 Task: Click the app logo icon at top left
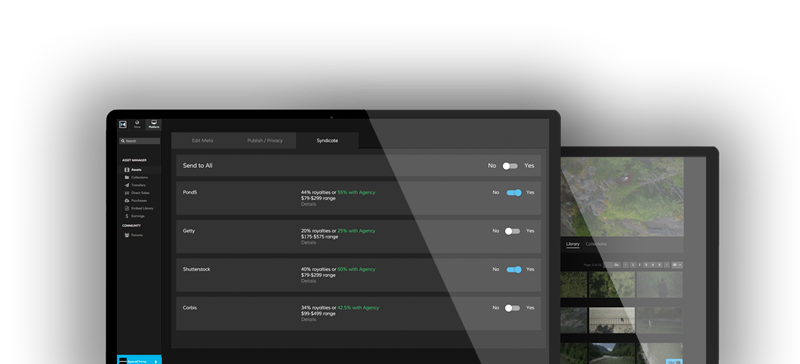pos(123,124)
